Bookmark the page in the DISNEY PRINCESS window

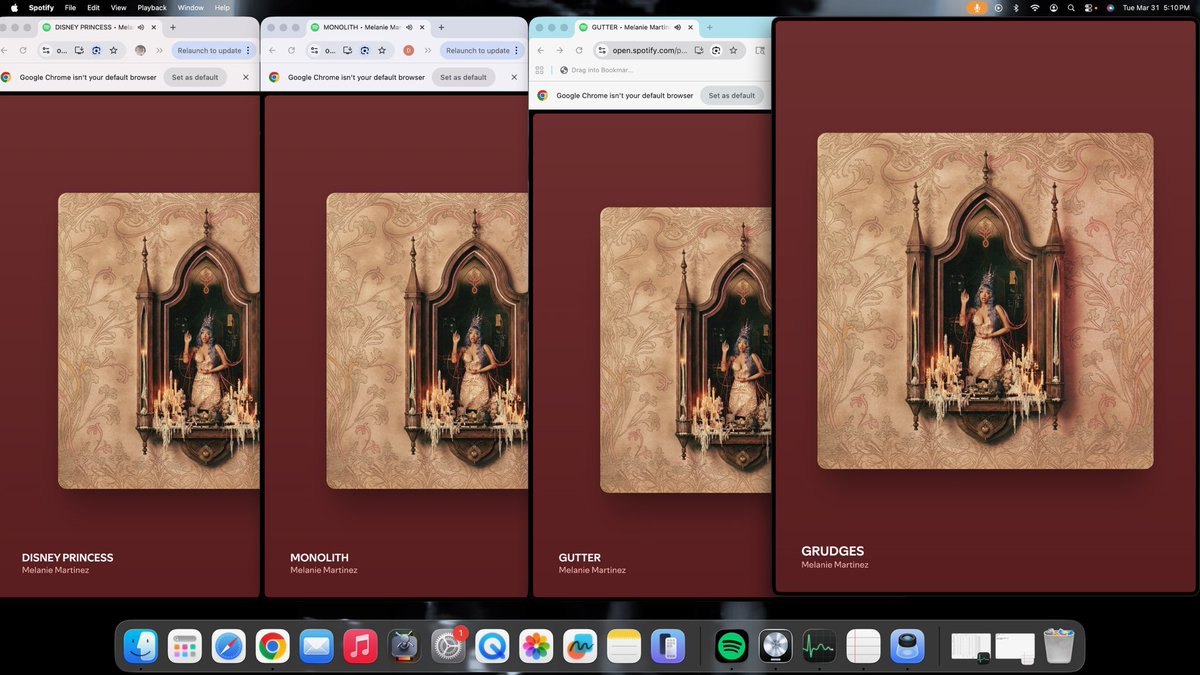pyautogui.click(x=113, y=50)
